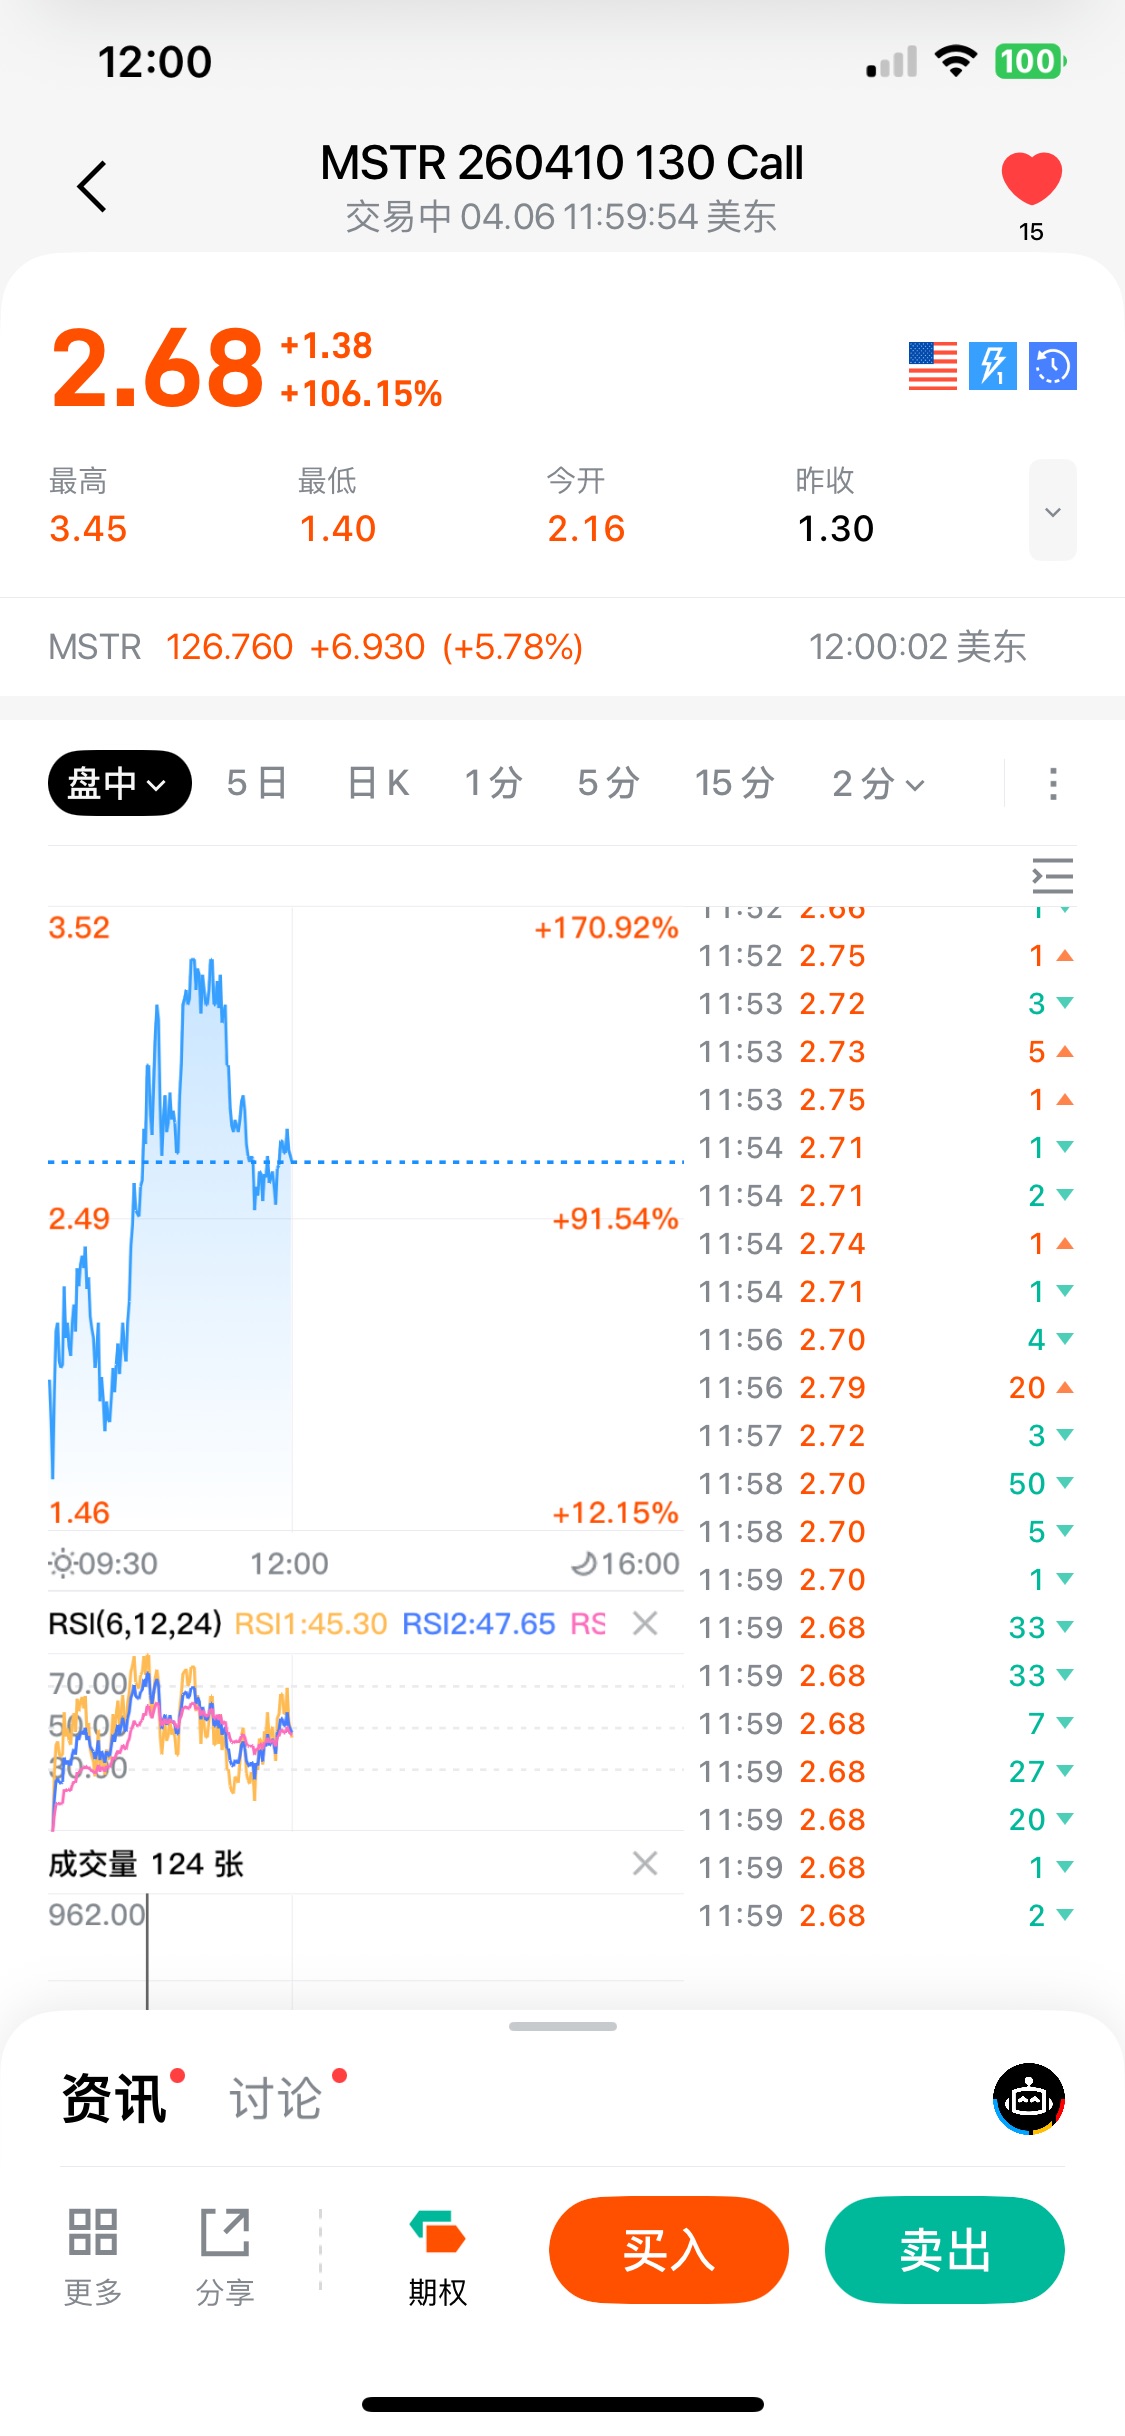Close the 成交量 volume panel
The height and width of the screenshot is (2436, 1125).
tap(645, 1863)
